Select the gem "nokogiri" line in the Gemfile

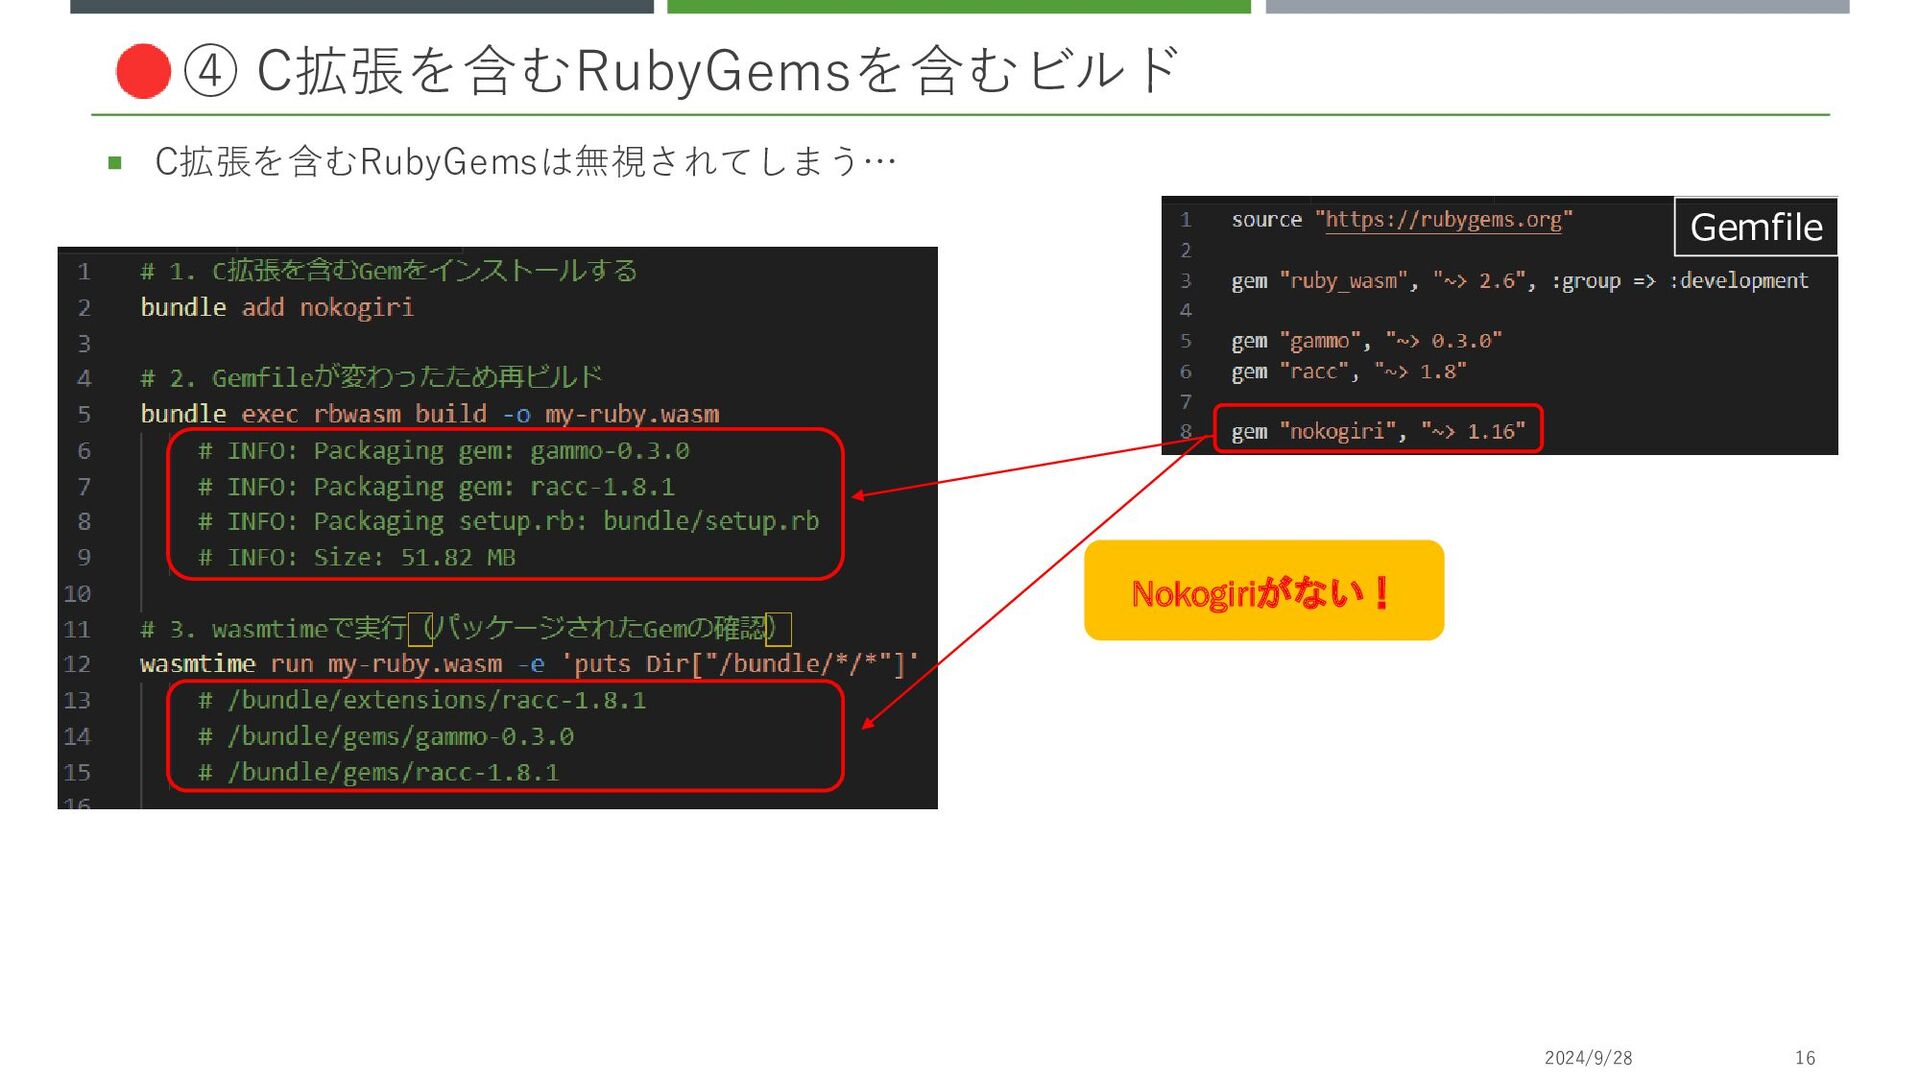[x=1377, y=431]
